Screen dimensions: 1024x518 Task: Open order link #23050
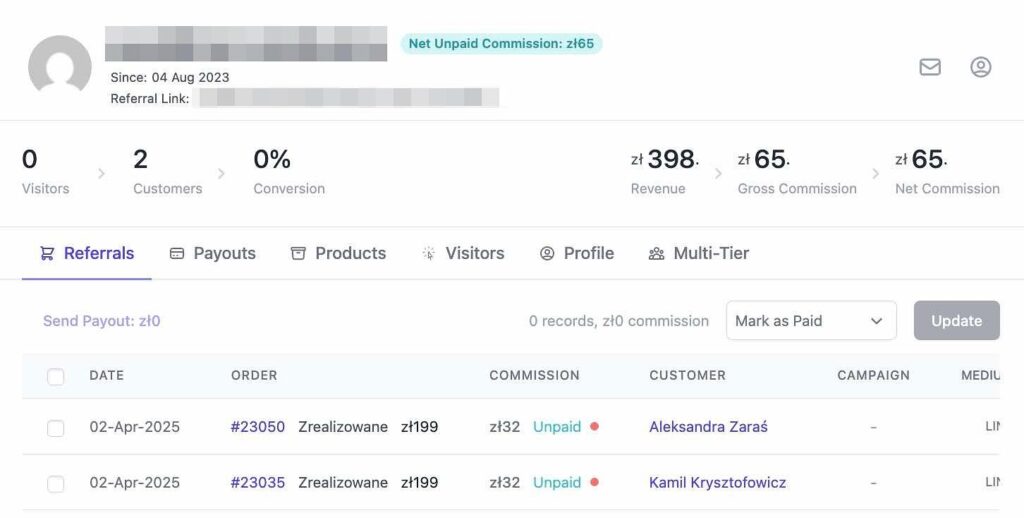click(x=258, y=427)
